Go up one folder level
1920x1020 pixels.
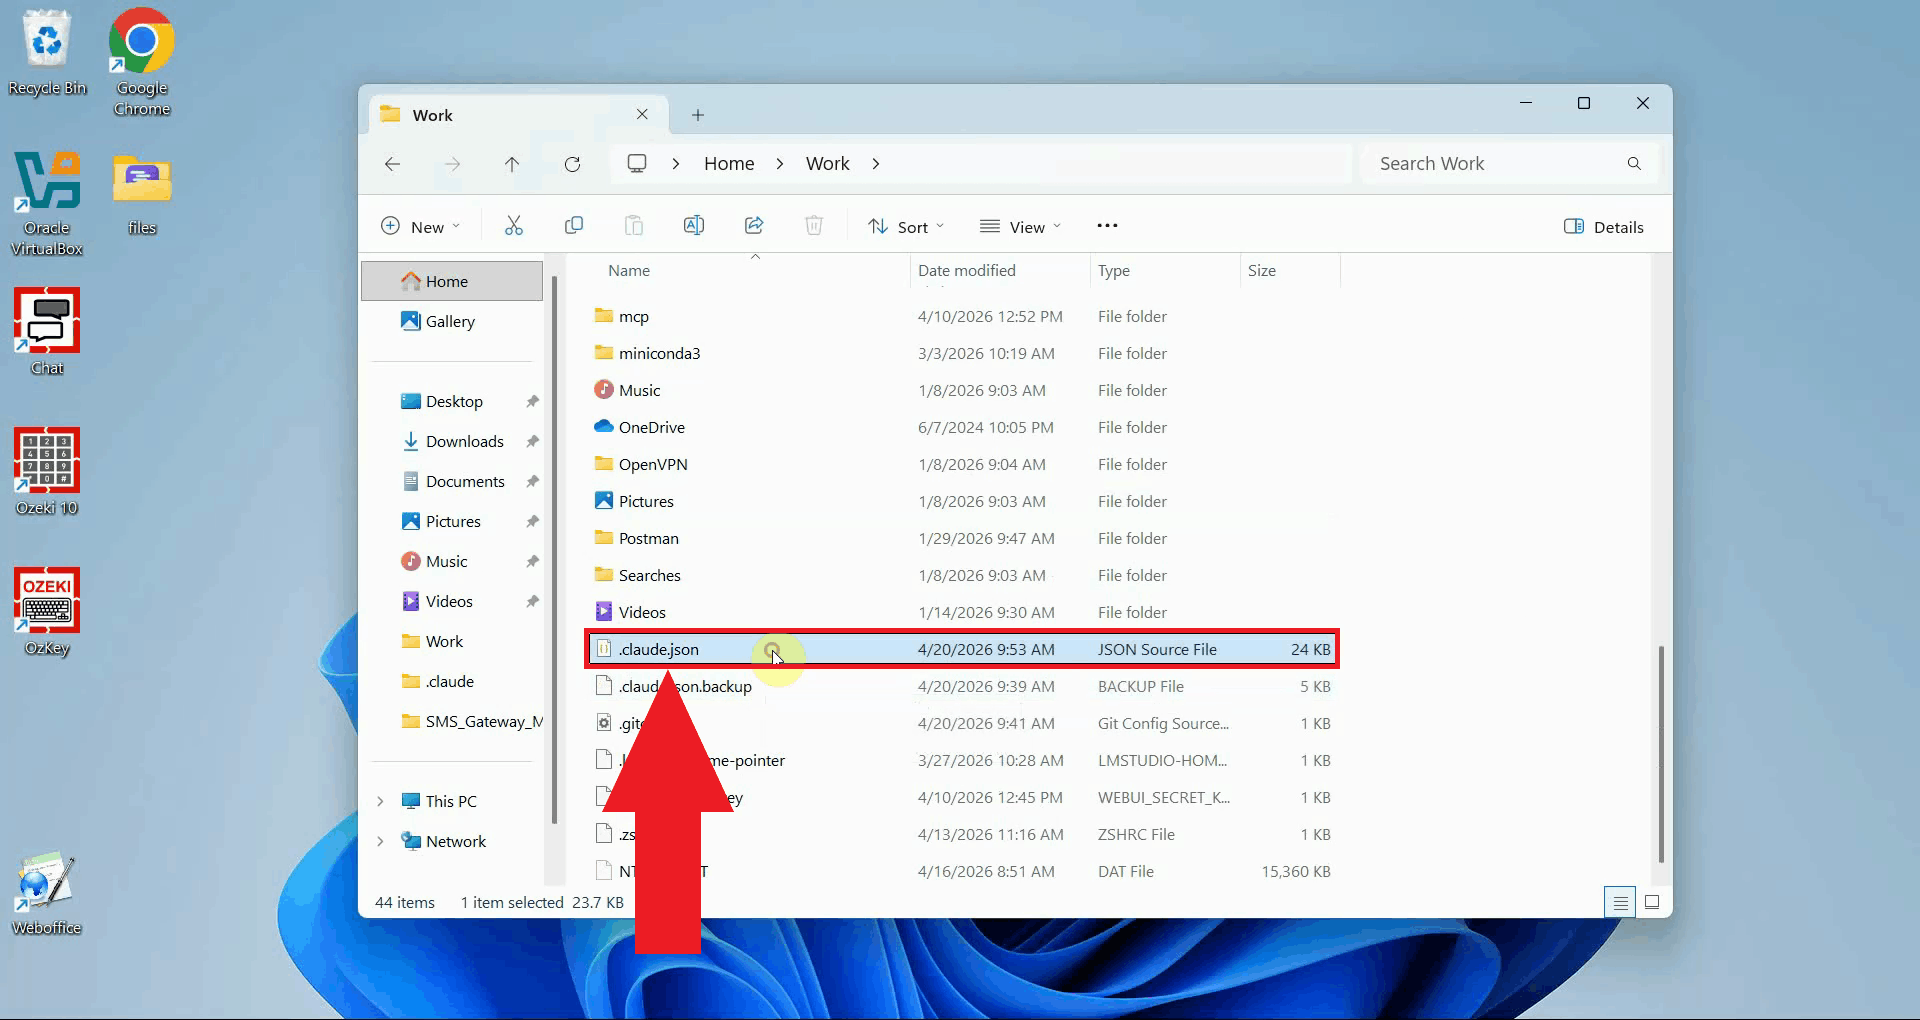coord(512,164)
